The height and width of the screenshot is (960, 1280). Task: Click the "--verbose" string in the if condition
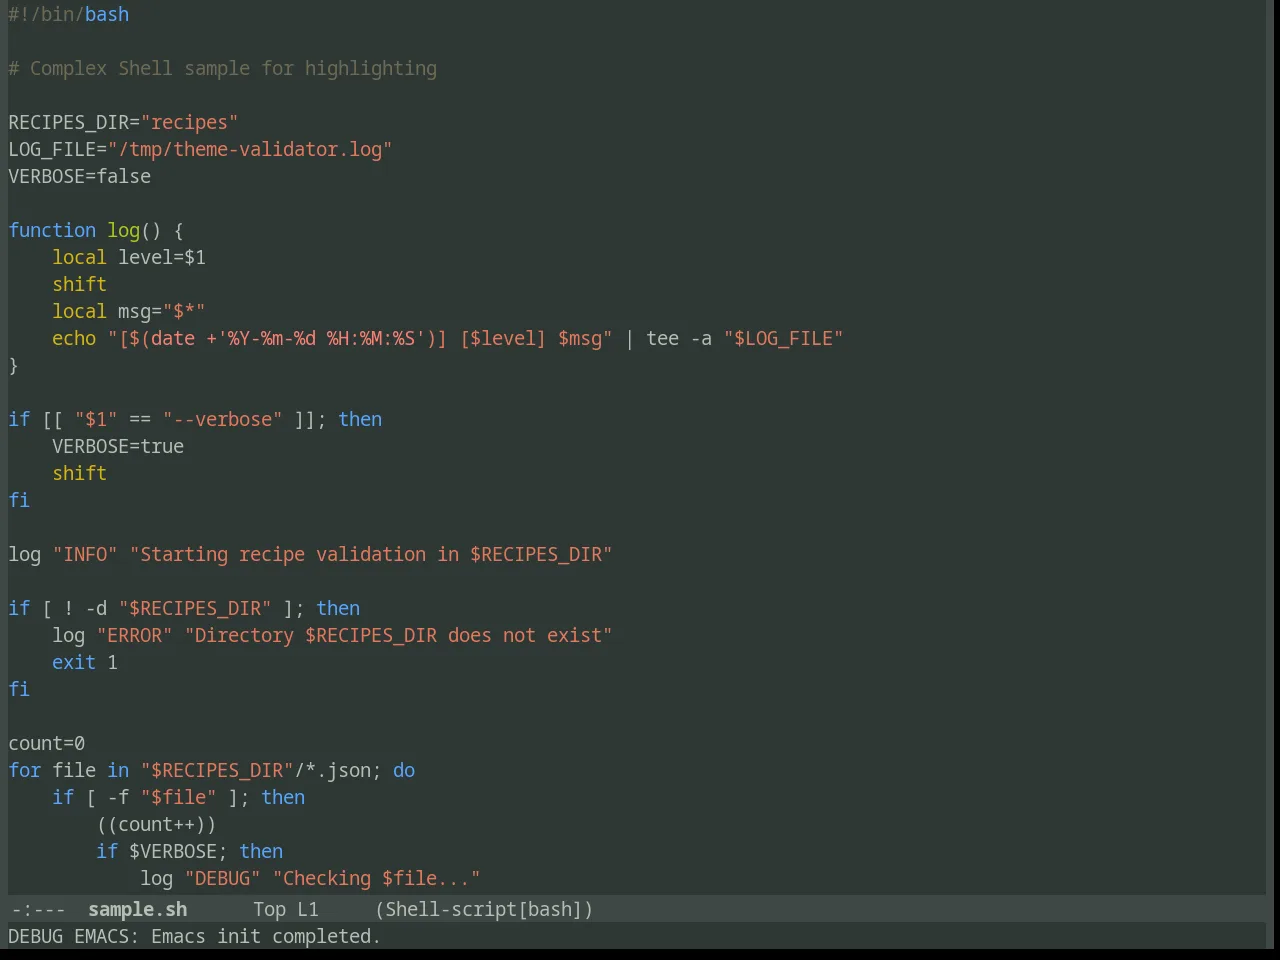click(222, 419)
